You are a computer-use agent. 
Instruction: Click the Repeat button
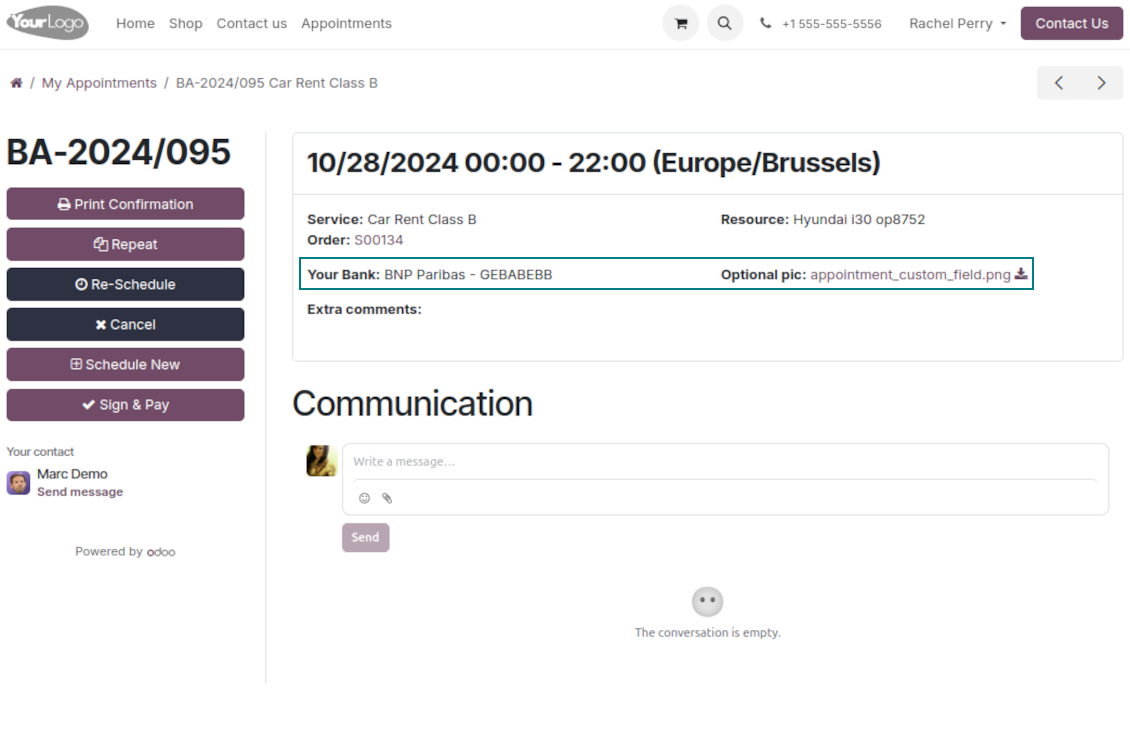point(125,244)
